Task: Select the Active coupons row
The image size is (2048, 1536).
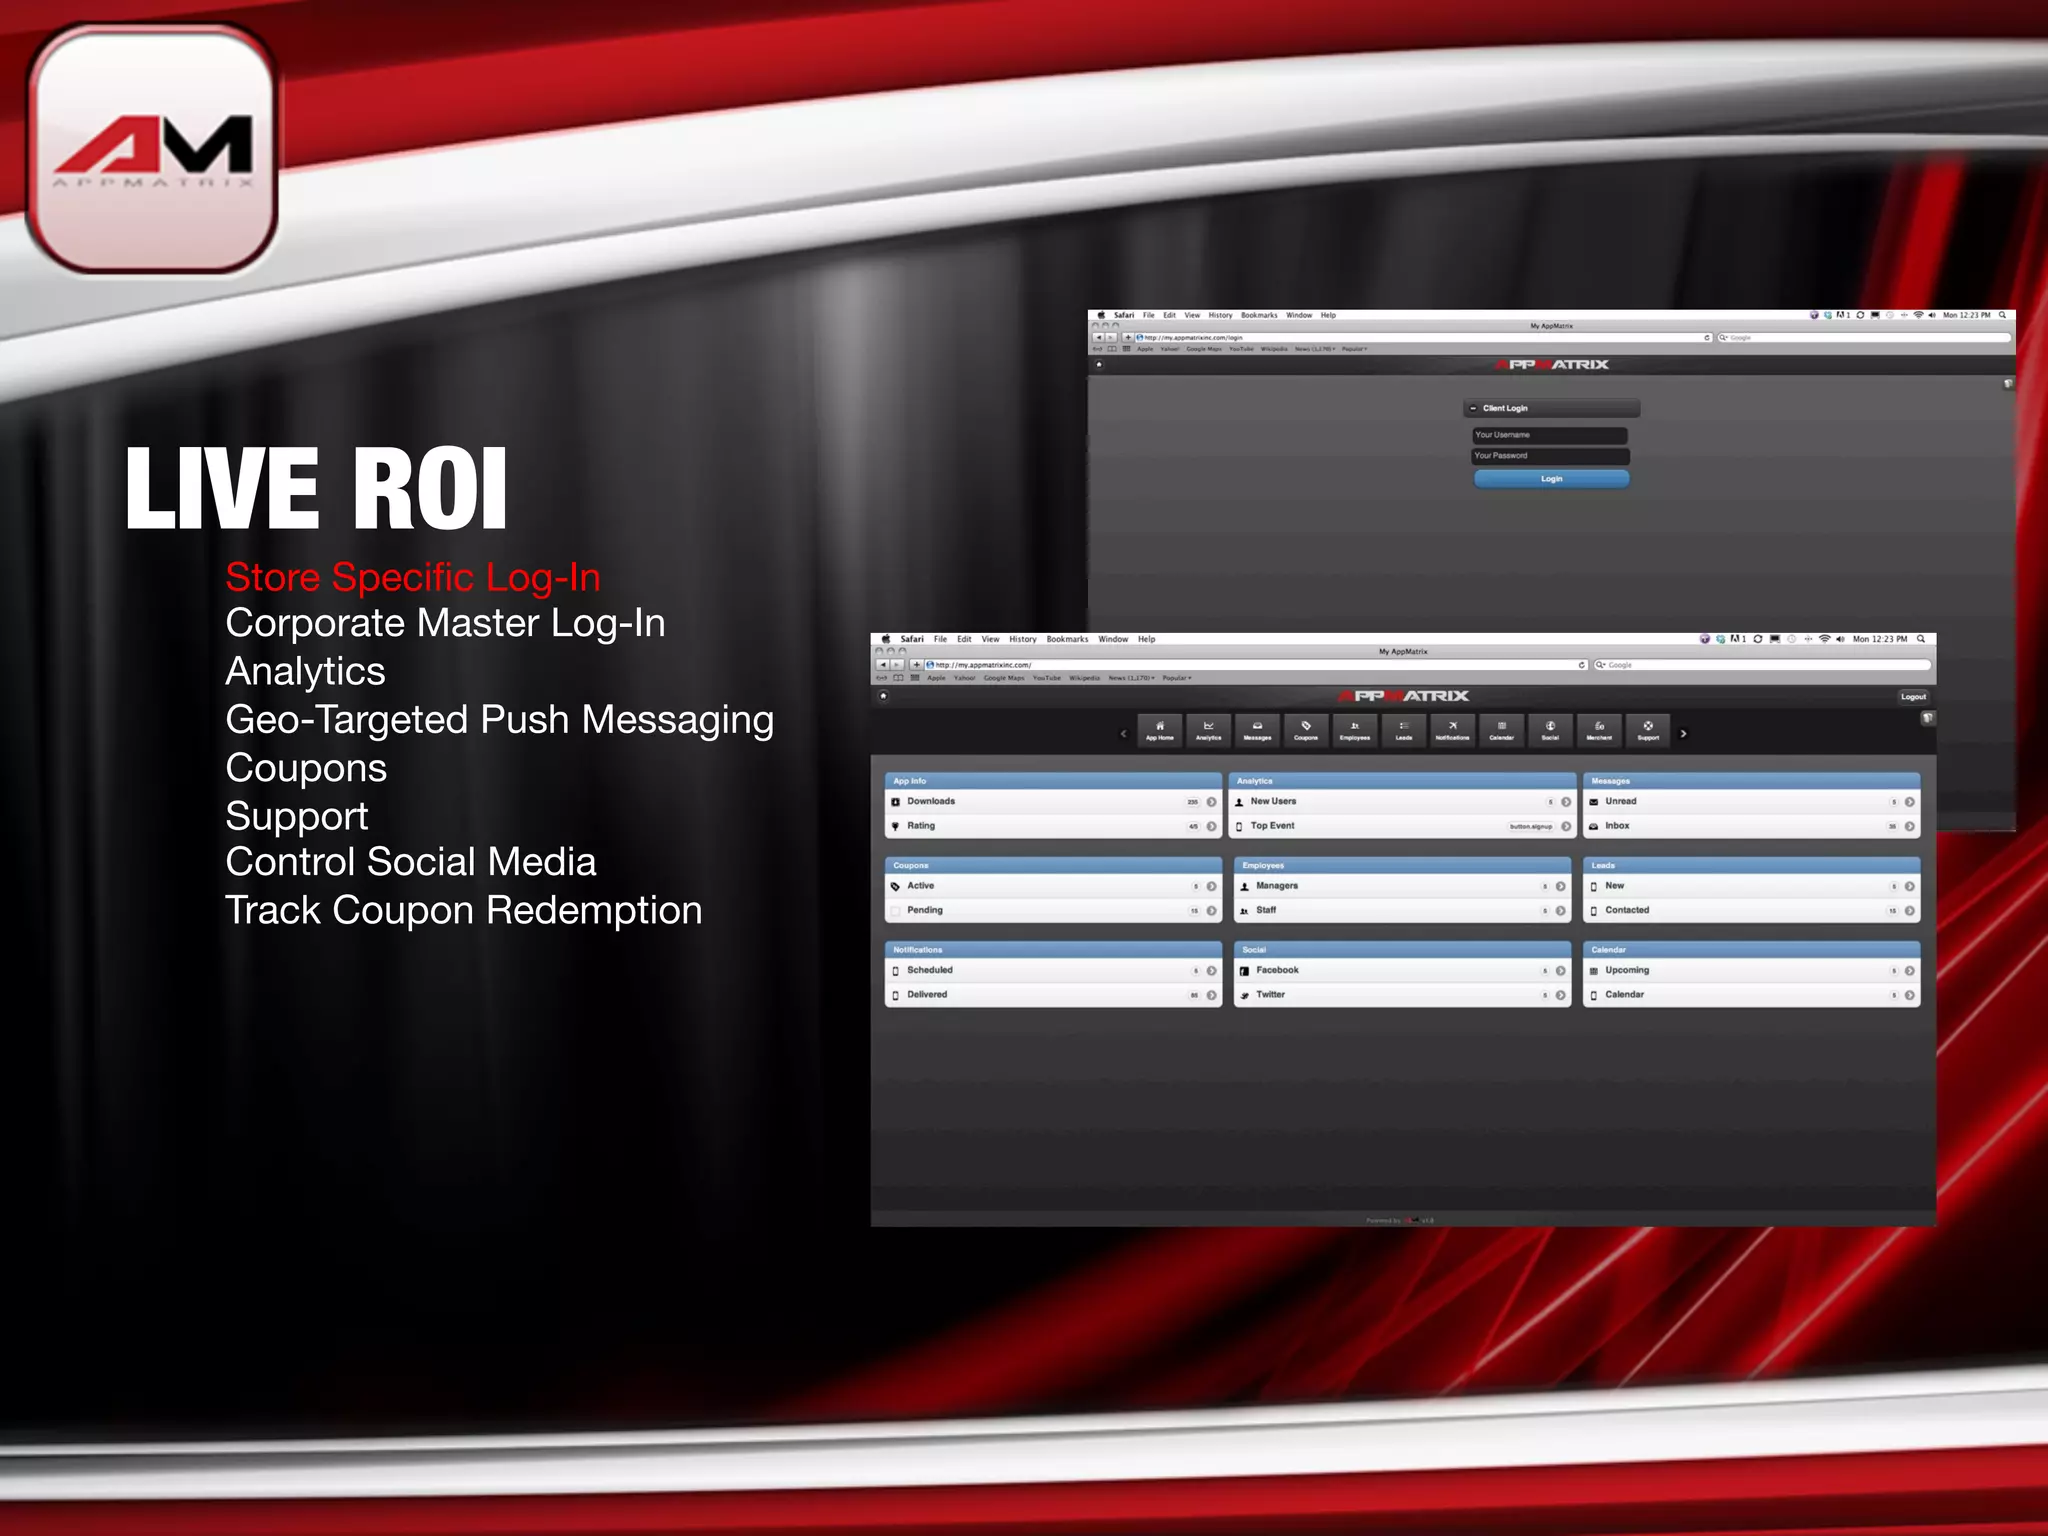Action: (1054, 886)
